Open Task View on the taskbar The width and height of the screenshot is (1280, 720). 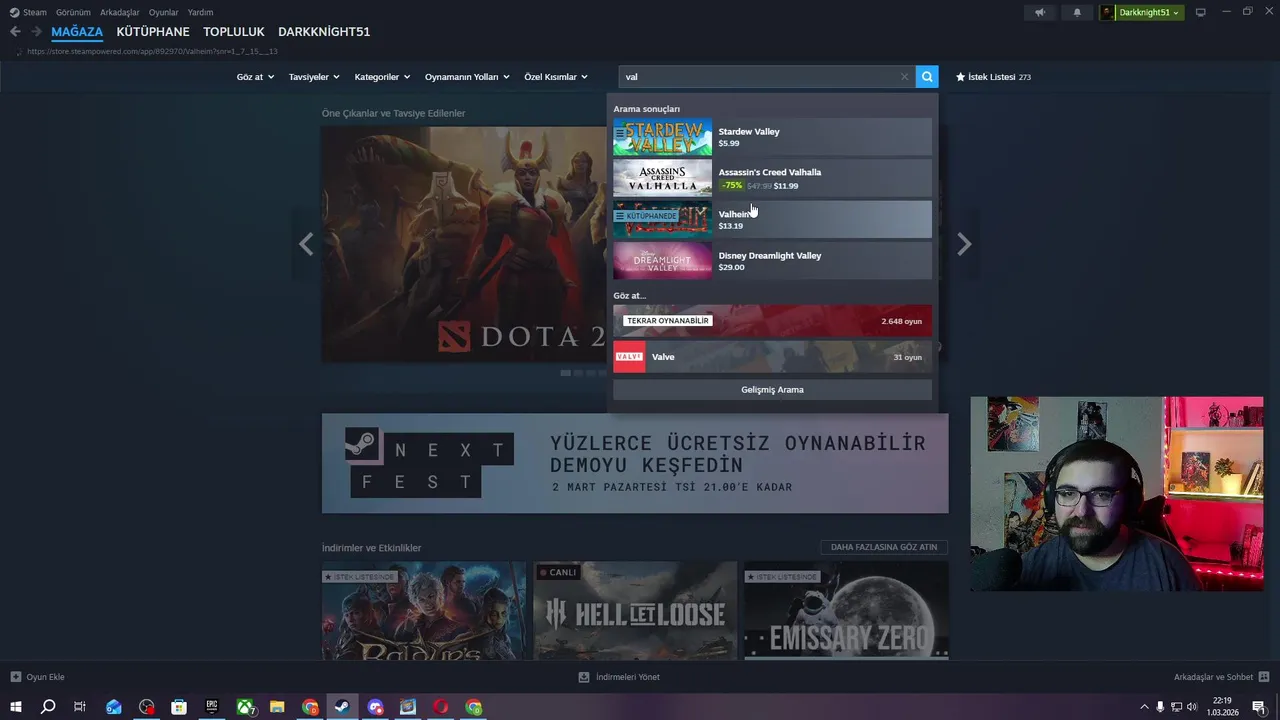[x=80, y=707]
